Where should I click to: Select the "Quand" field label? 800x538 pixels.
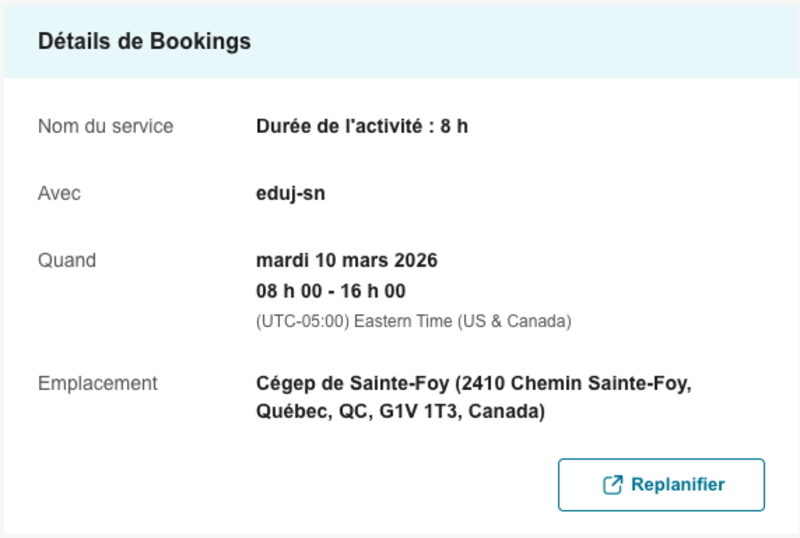[67, 260]
